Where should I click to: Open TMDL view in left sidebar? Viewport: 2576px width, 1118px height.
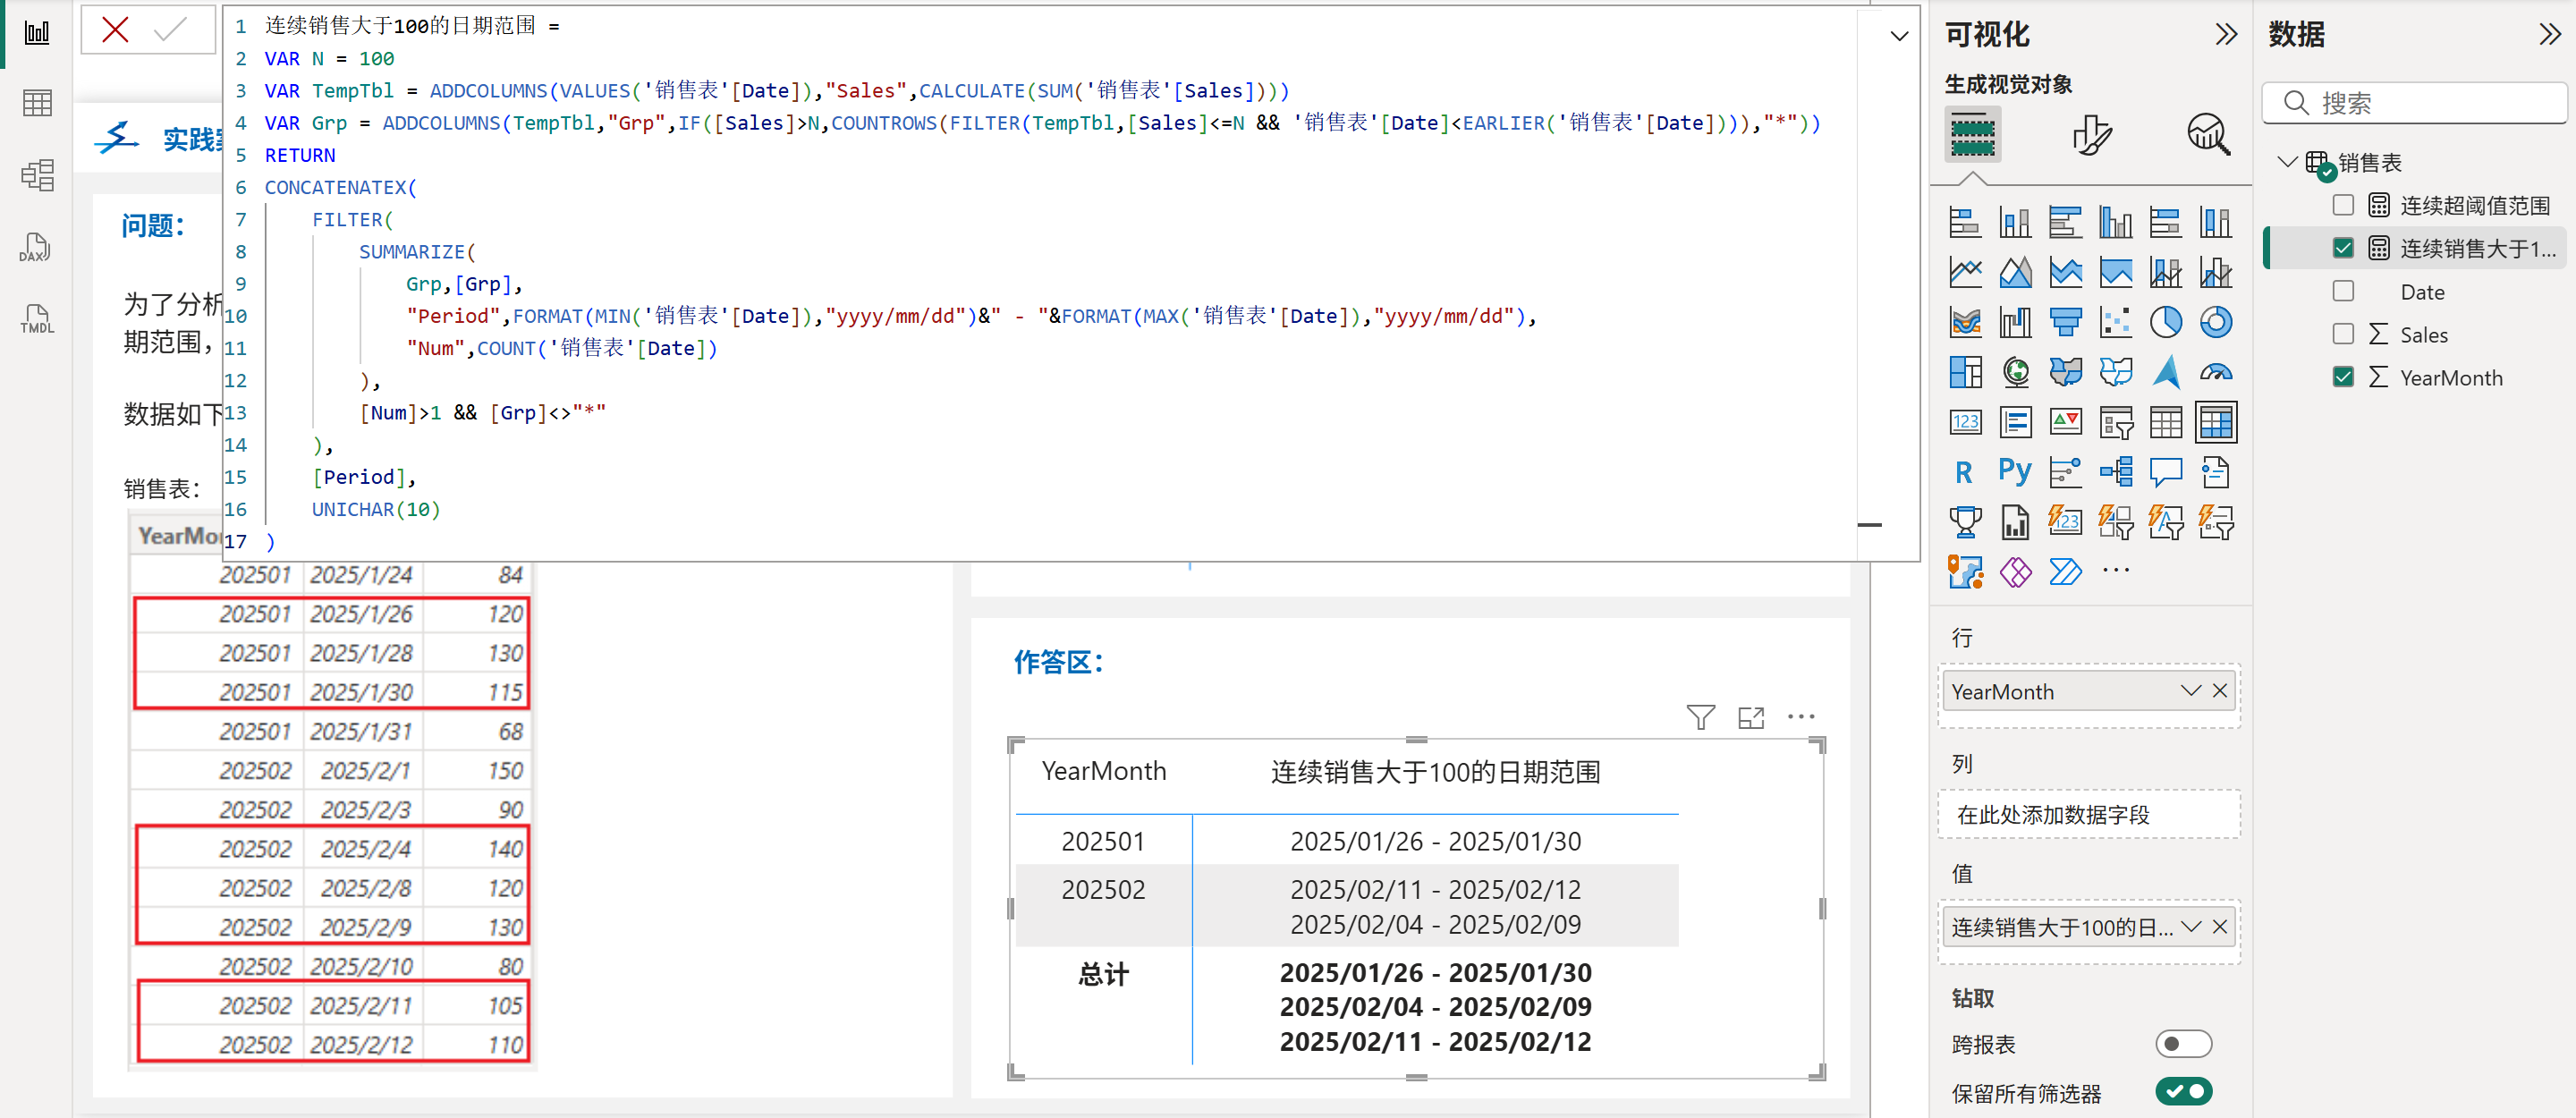tap(36, 319)
